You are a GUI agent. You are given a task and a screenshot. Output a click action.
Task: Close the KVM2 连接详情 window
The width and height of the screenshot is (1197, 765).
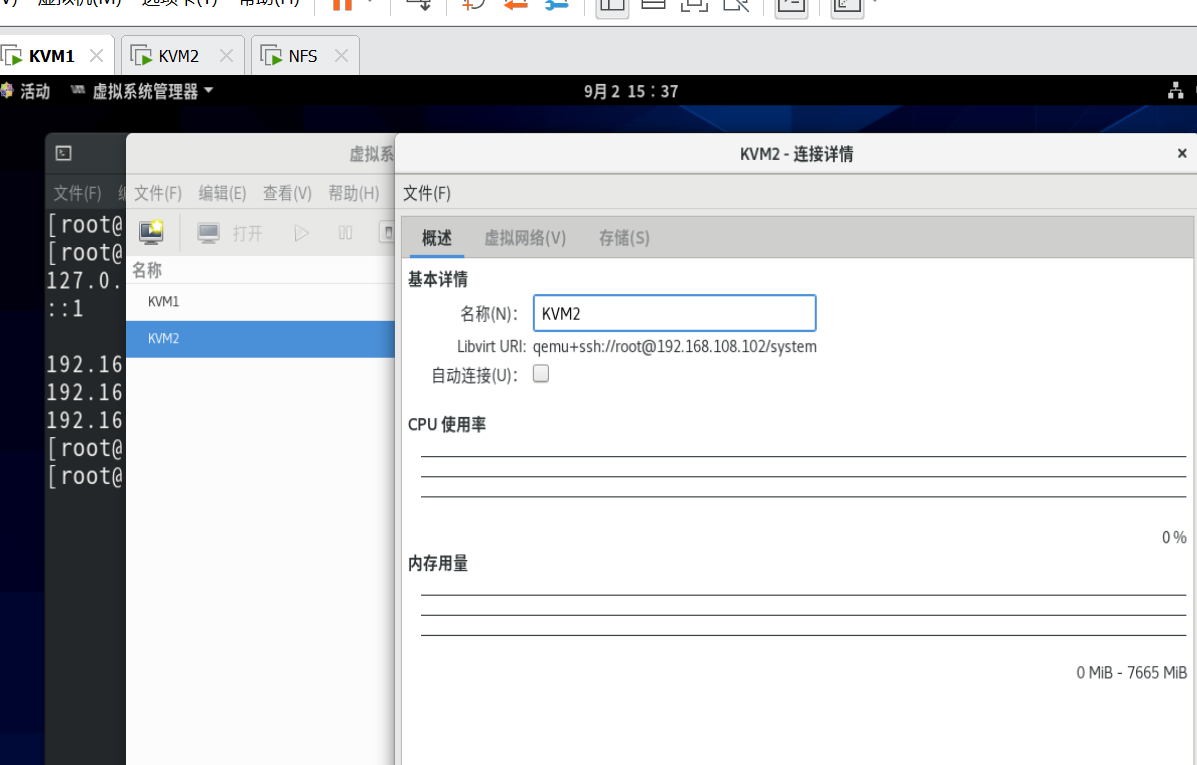[1182, 153]
